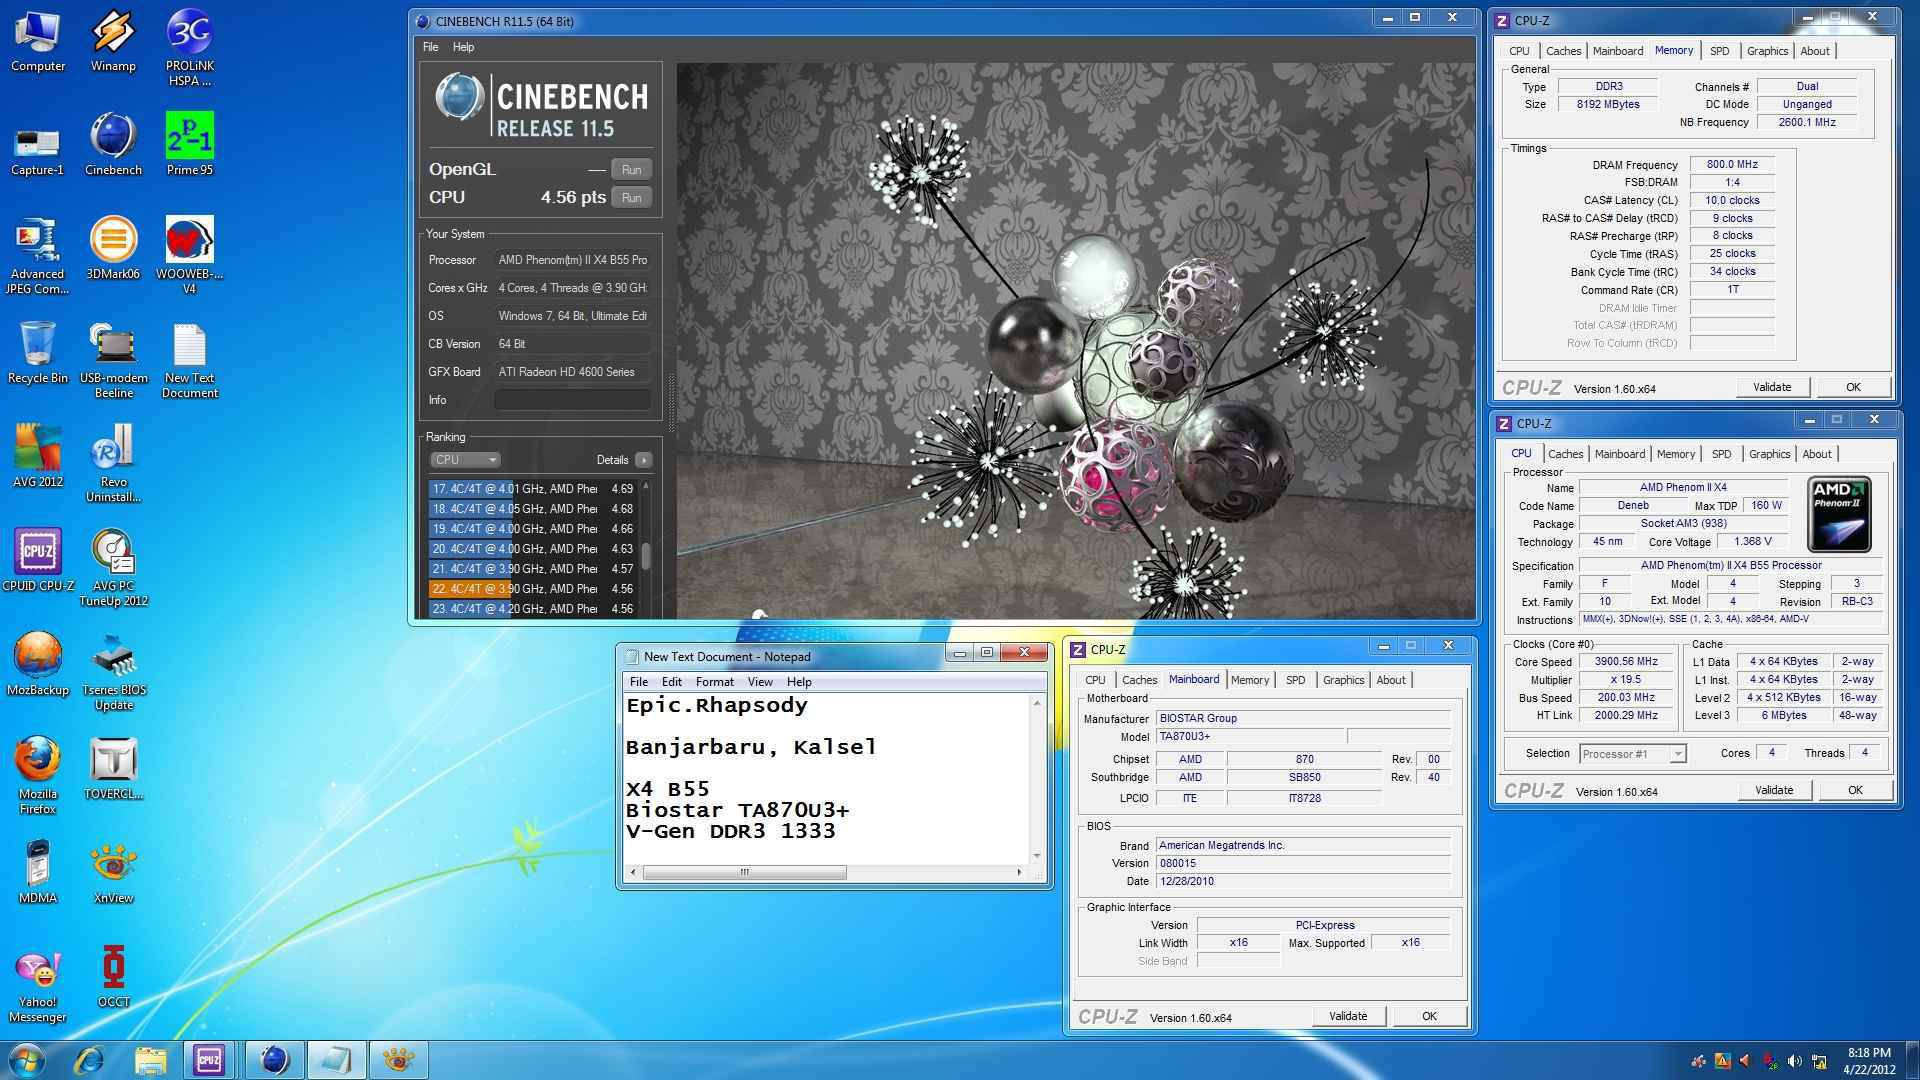Switch to Caches tab in CPU tab CPU-Z window
This screenshot has width=1920, height=1080.
(x=1565, y=454)
